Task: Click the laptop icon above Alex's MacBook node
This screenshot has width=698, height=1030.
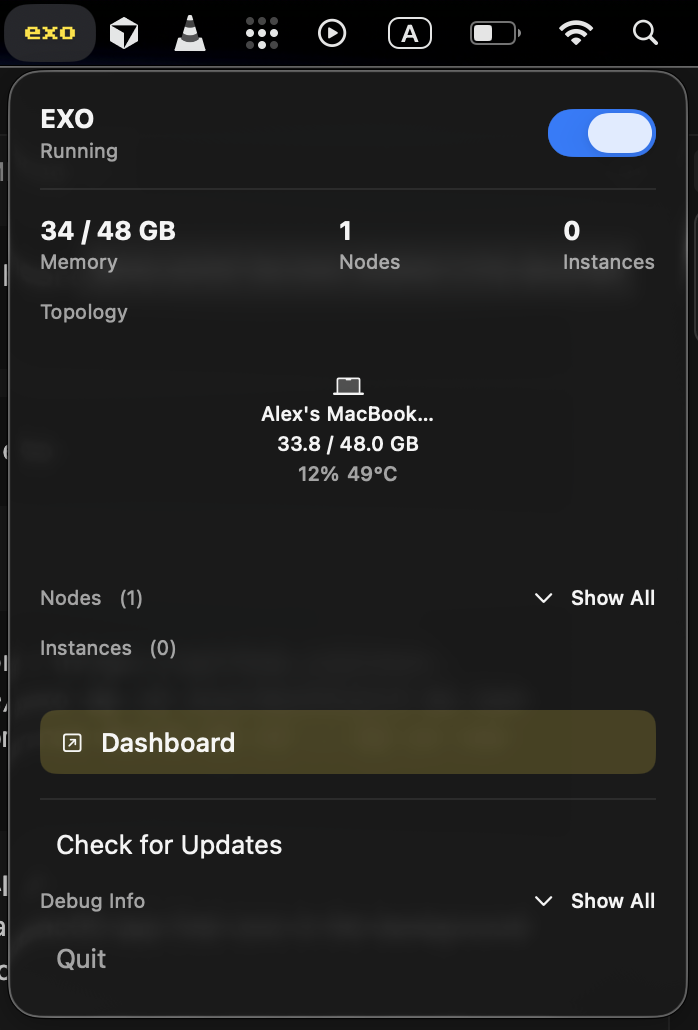Action: 347,385
